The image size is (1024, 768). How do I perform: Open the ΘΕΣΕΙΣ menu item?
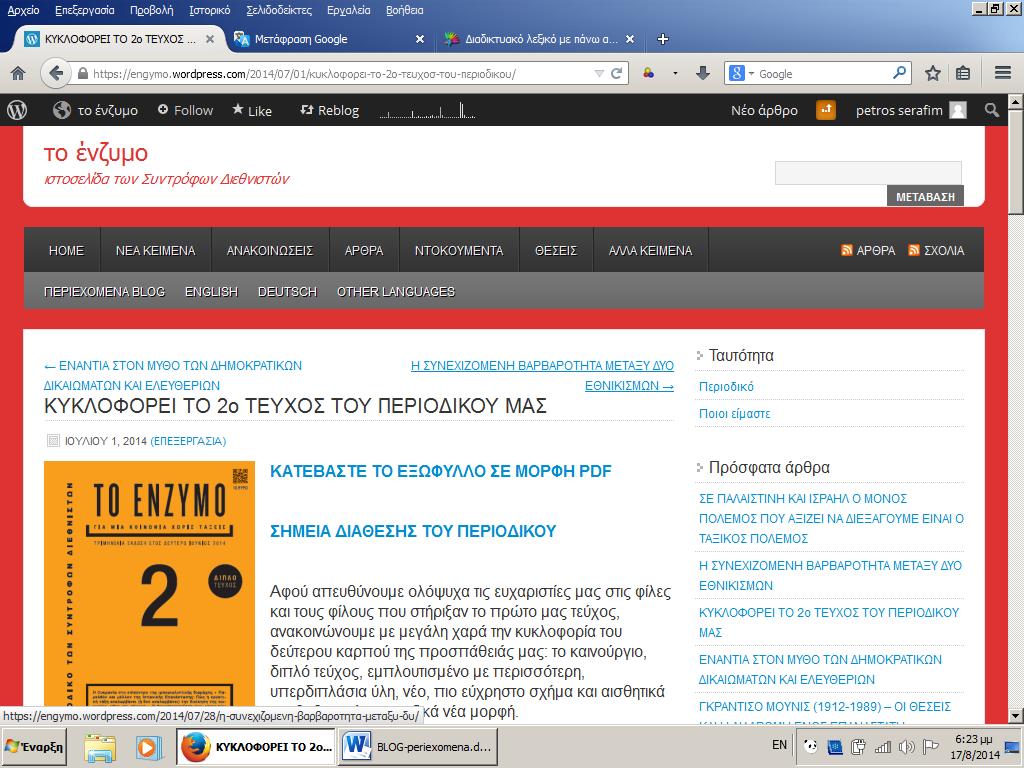click(x=556, y=250)
